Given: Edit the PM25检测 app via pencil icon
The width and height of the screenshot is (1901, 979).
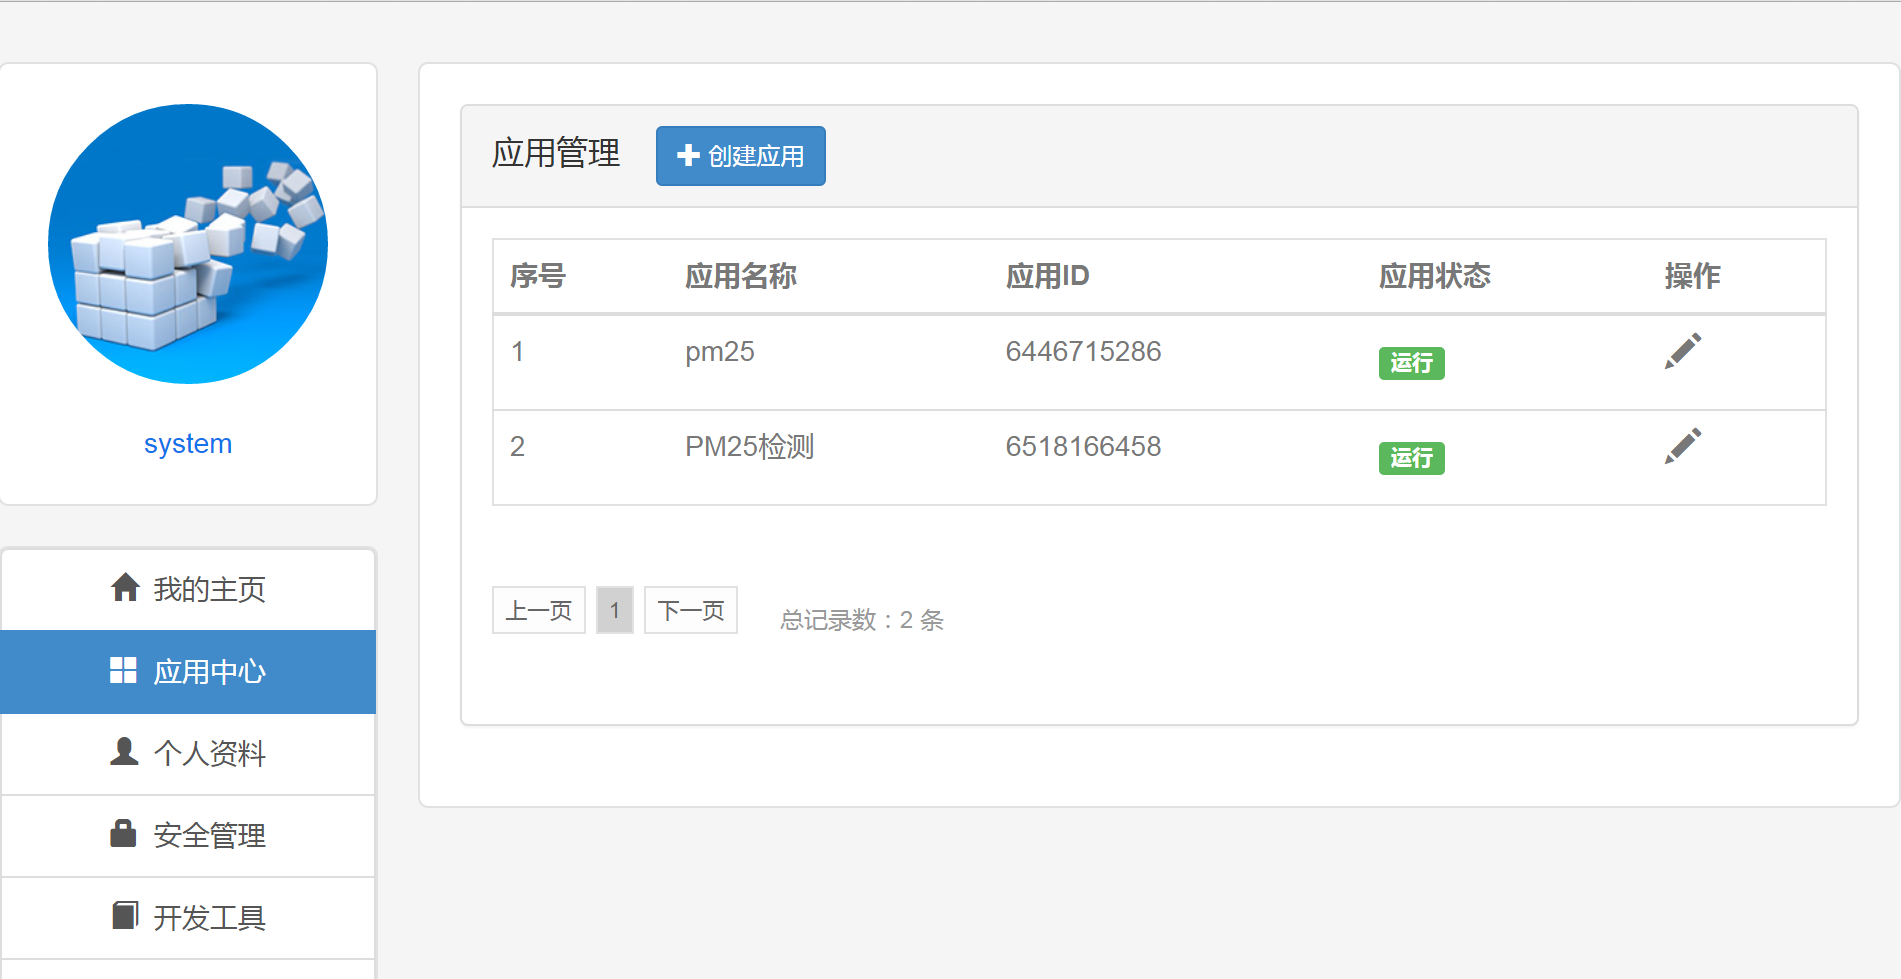Looking at the screenshot, I should [x=1683, y=446].
